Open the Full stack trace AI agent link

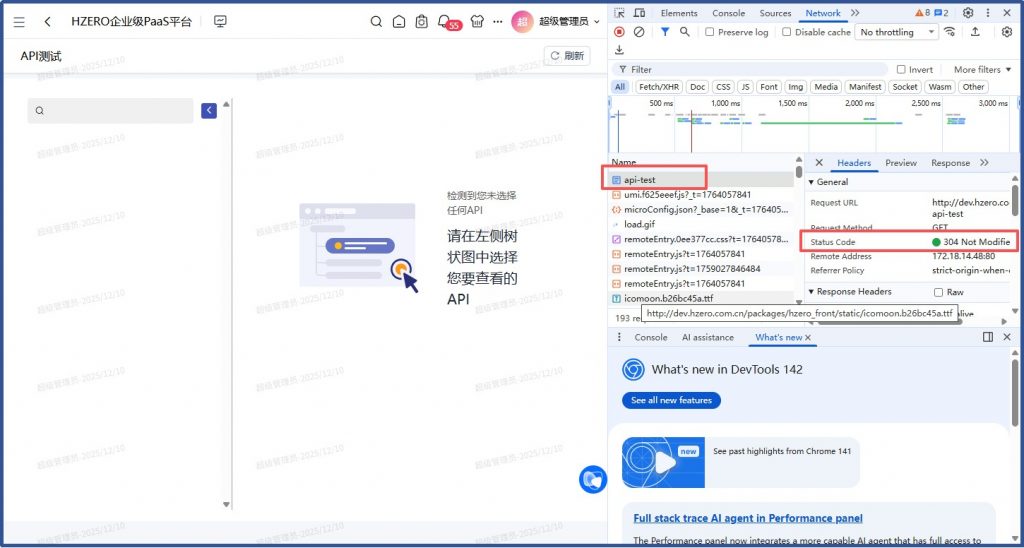748,518
